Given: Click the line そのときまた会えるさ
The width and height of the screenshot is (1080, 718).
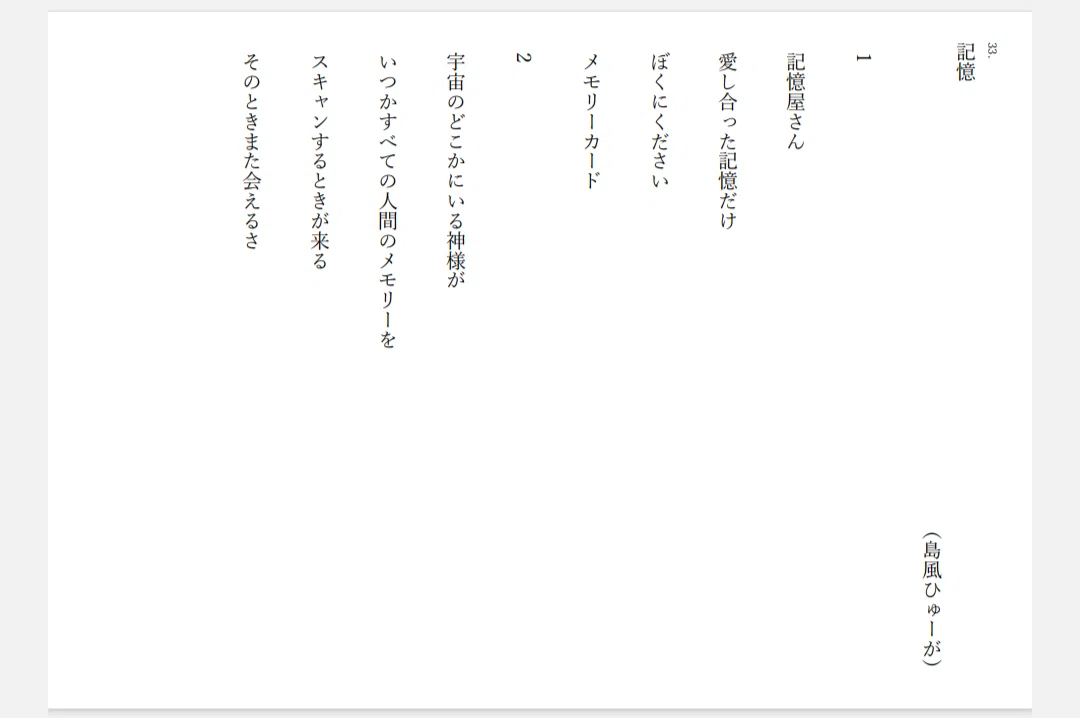Looking at the screenshot, I should click(252, 151).
